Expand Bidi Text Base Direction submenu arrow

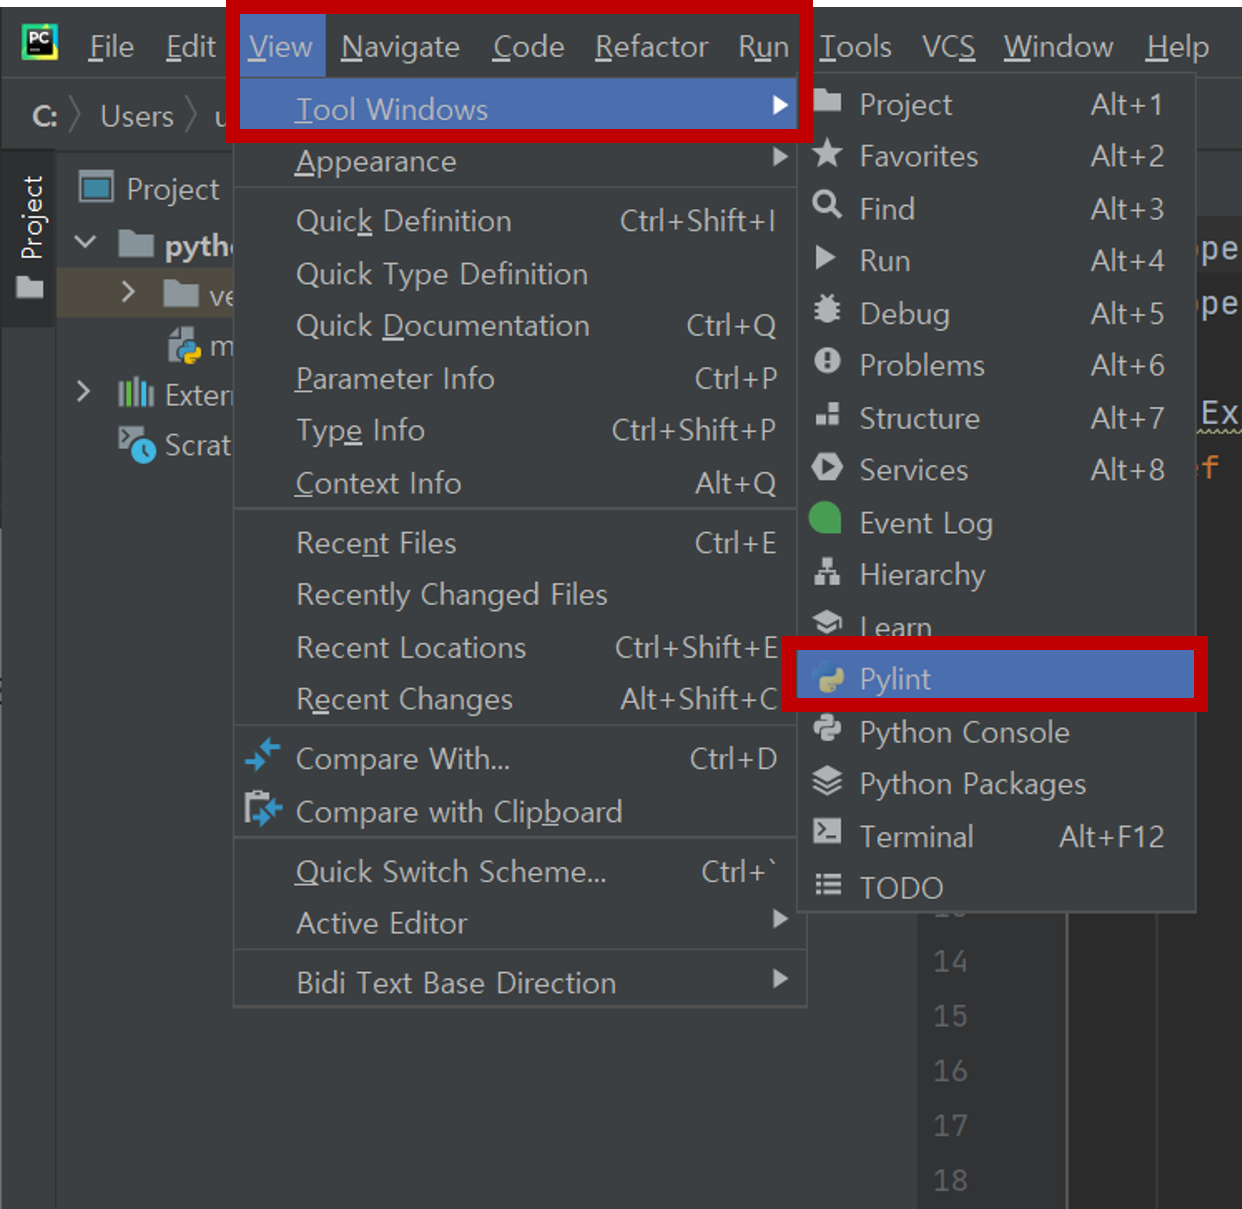click(780, 979)
